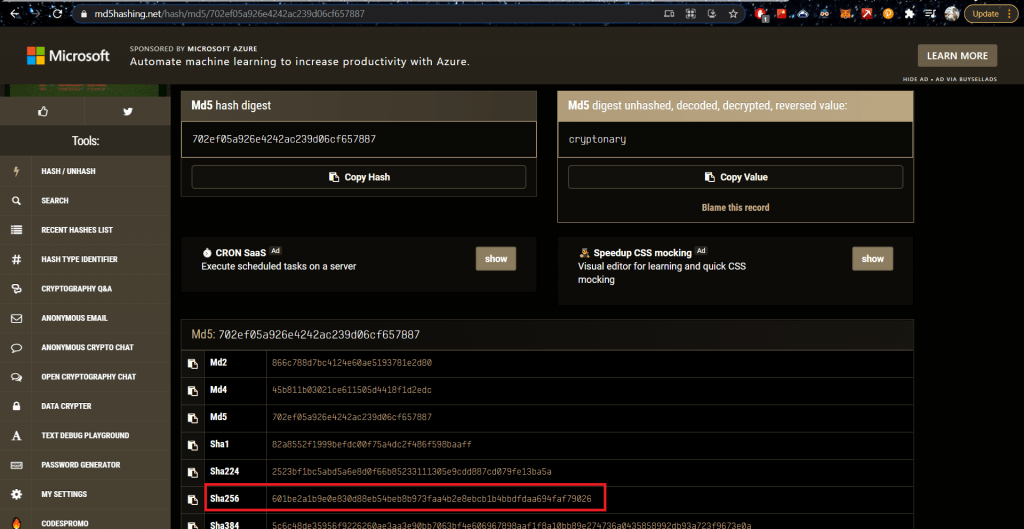The image size is (1024, 529).
Task: Open the MetaMask fox extension
Action: (x=845, y=14)
